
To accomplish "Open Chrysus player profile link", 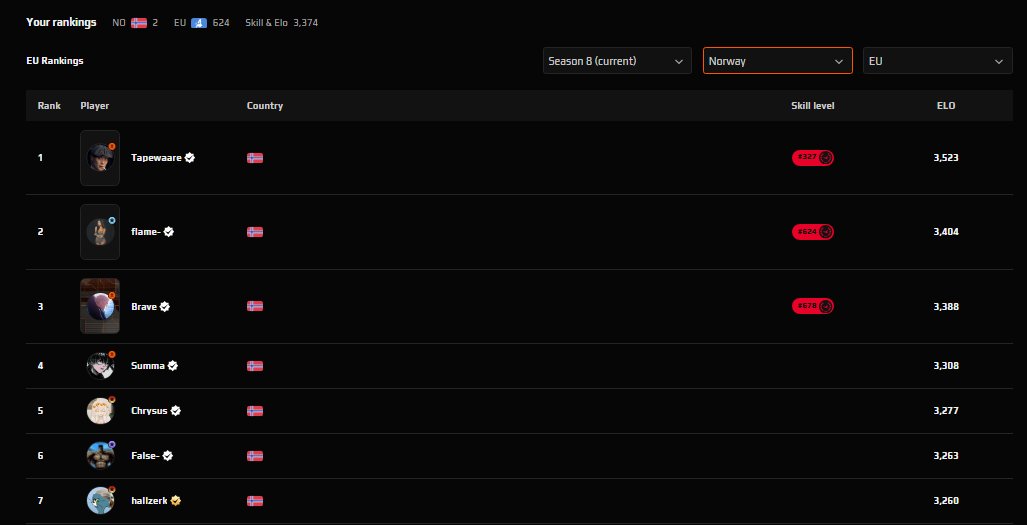I will coord(149,411).
